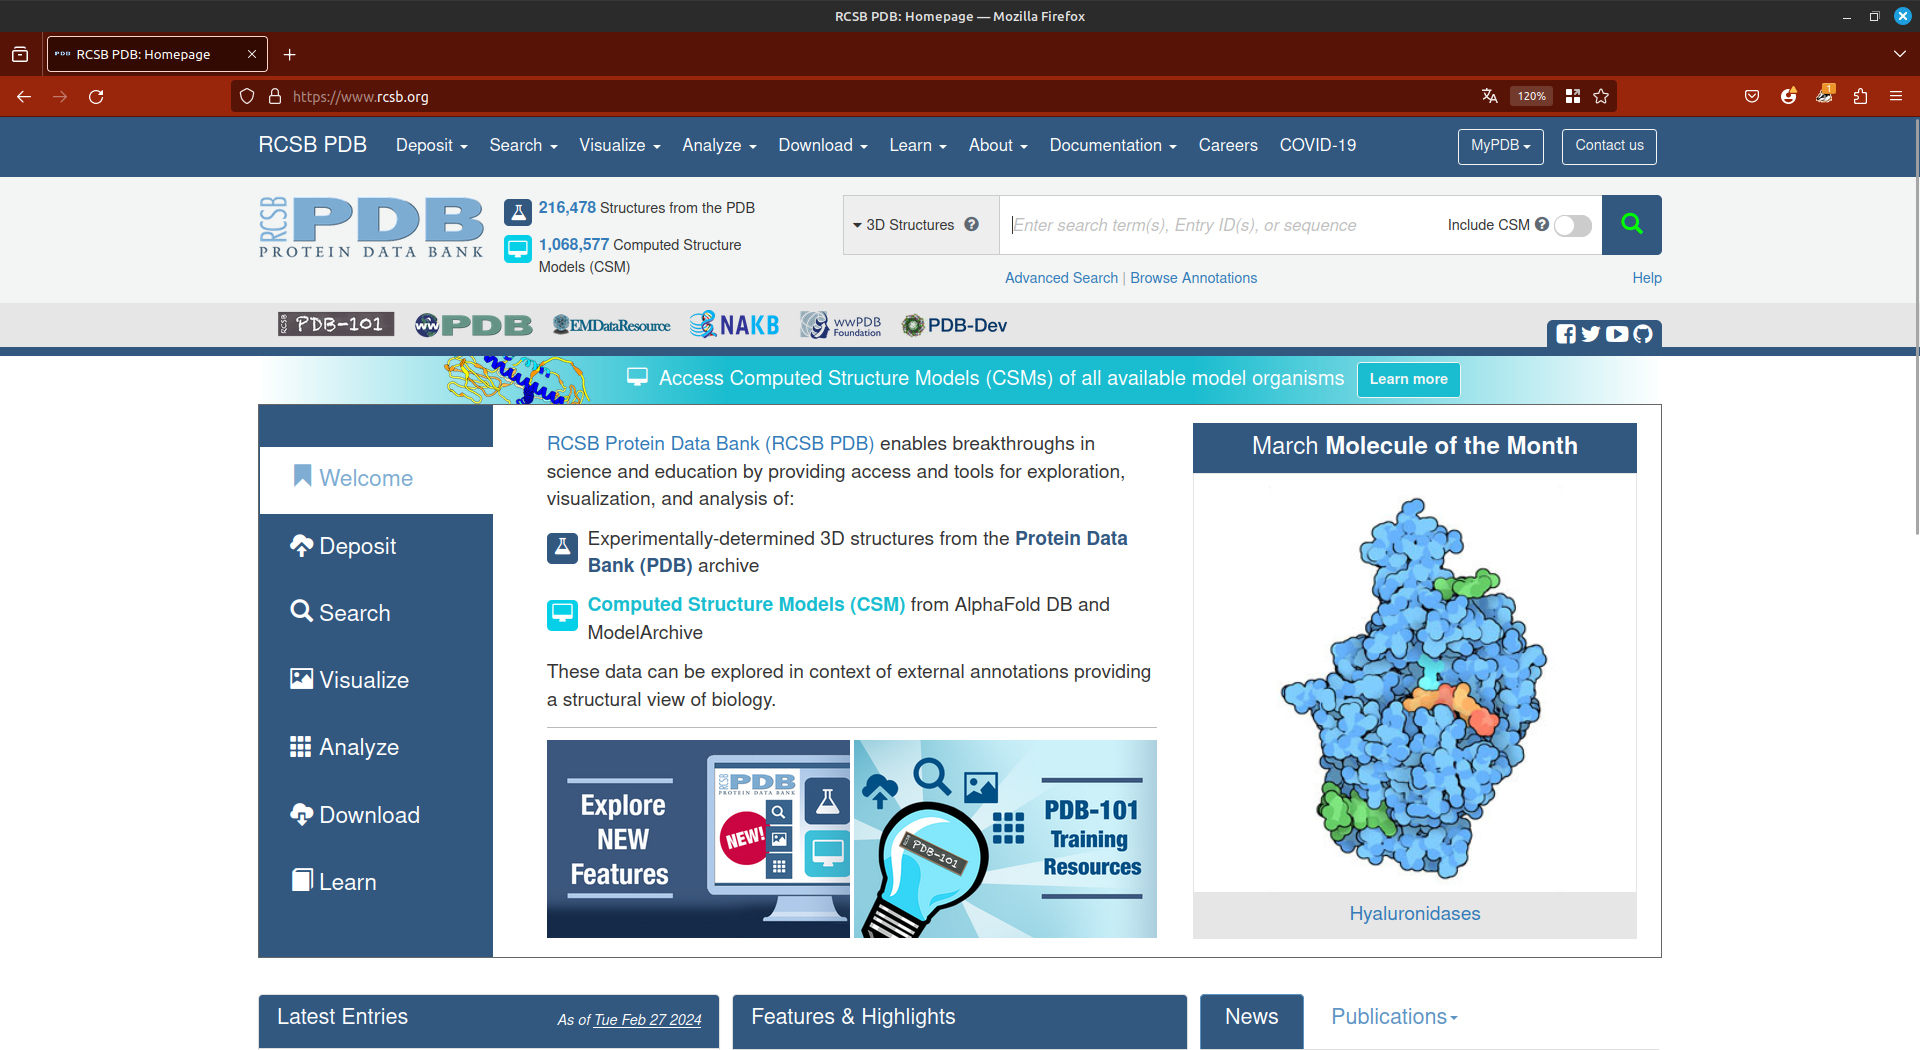This screenshot has width=1920, height=1050.
Task: Click the PDB-101 logo in partner bar
Action: [x=336, y=324]
